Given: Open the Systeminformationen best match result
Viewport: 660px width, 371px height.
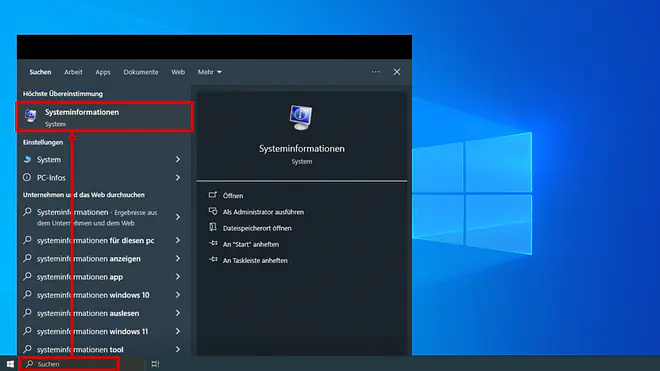Looking at the screenshot, I should pyautogui.click(x=105, y=117).
